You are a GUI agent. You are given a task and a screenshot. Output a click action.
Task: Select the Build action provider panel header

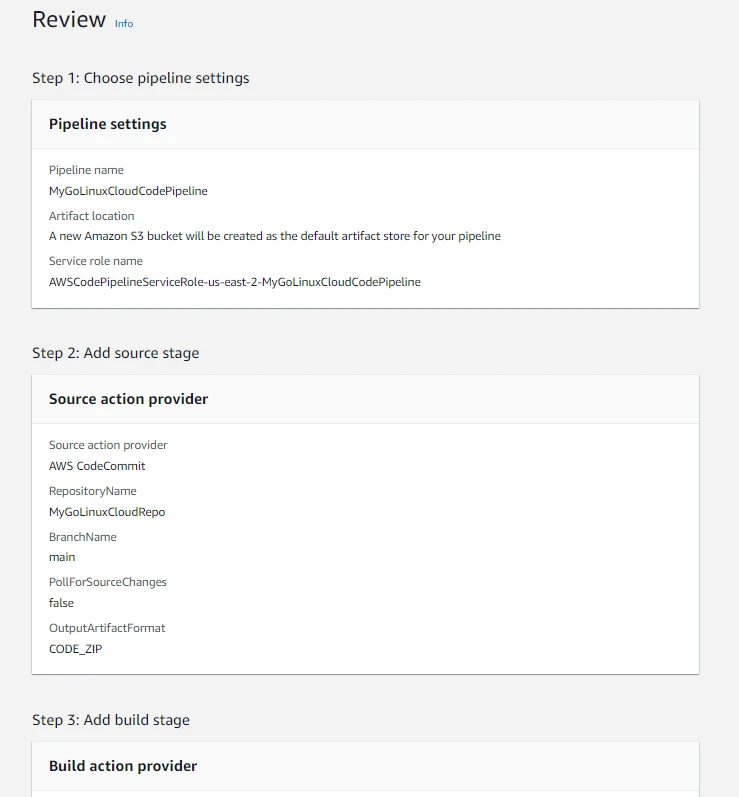point(123,766)
